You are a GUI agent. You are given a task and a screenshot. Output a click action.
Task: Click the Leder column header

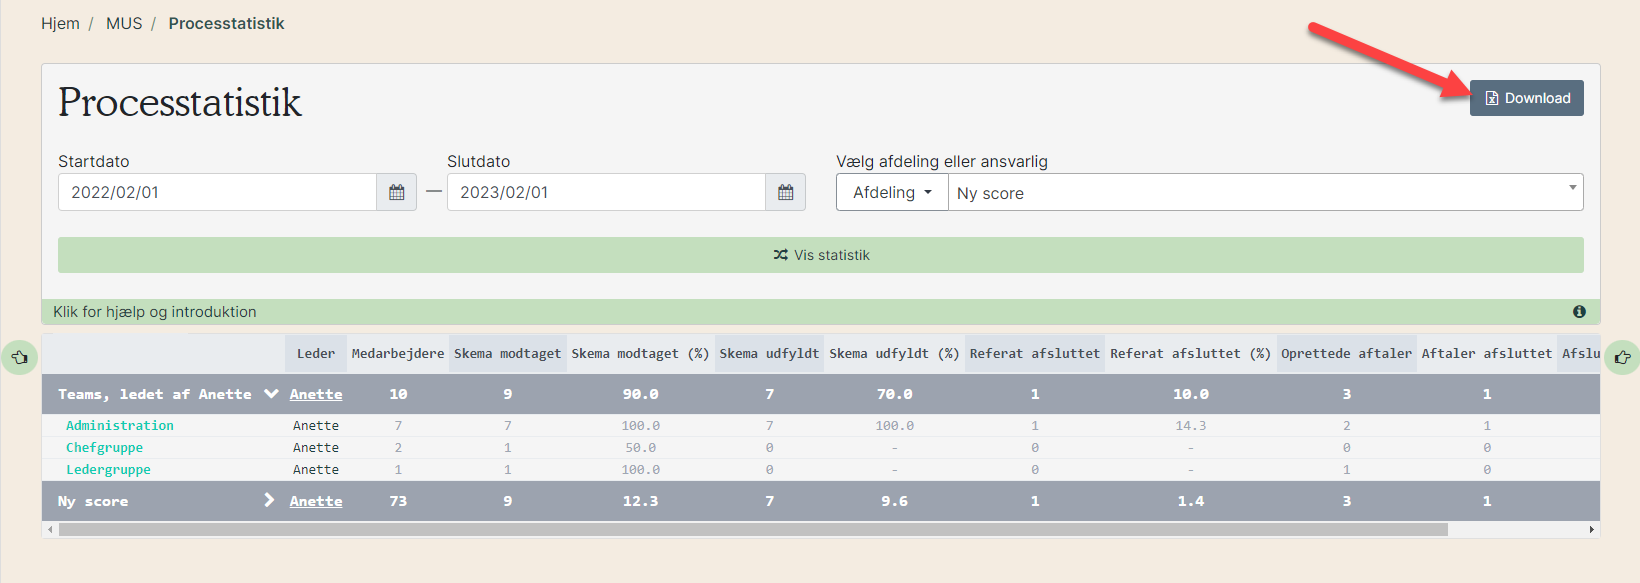point(316,353)
